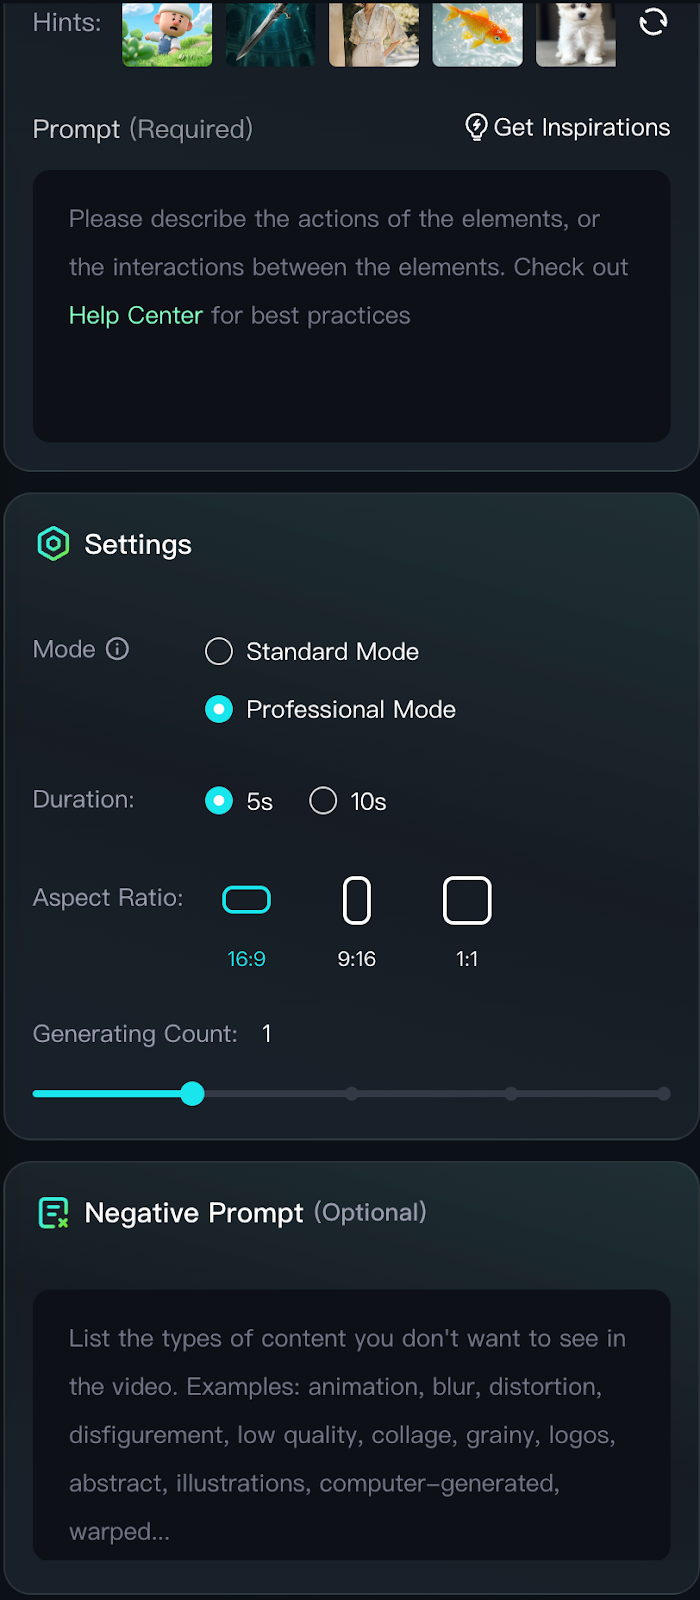Use the white puppy hint thumbnail

pos(576,33)
